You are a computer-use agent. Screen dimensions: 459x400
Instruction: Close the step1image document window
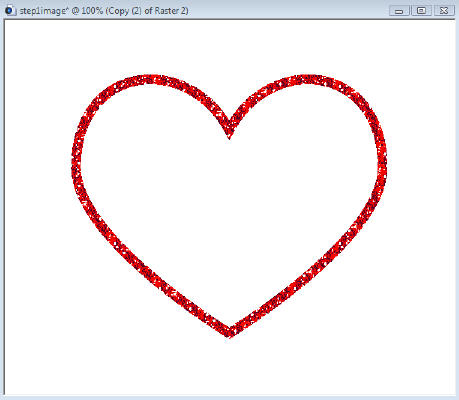[x=443, y=11]
